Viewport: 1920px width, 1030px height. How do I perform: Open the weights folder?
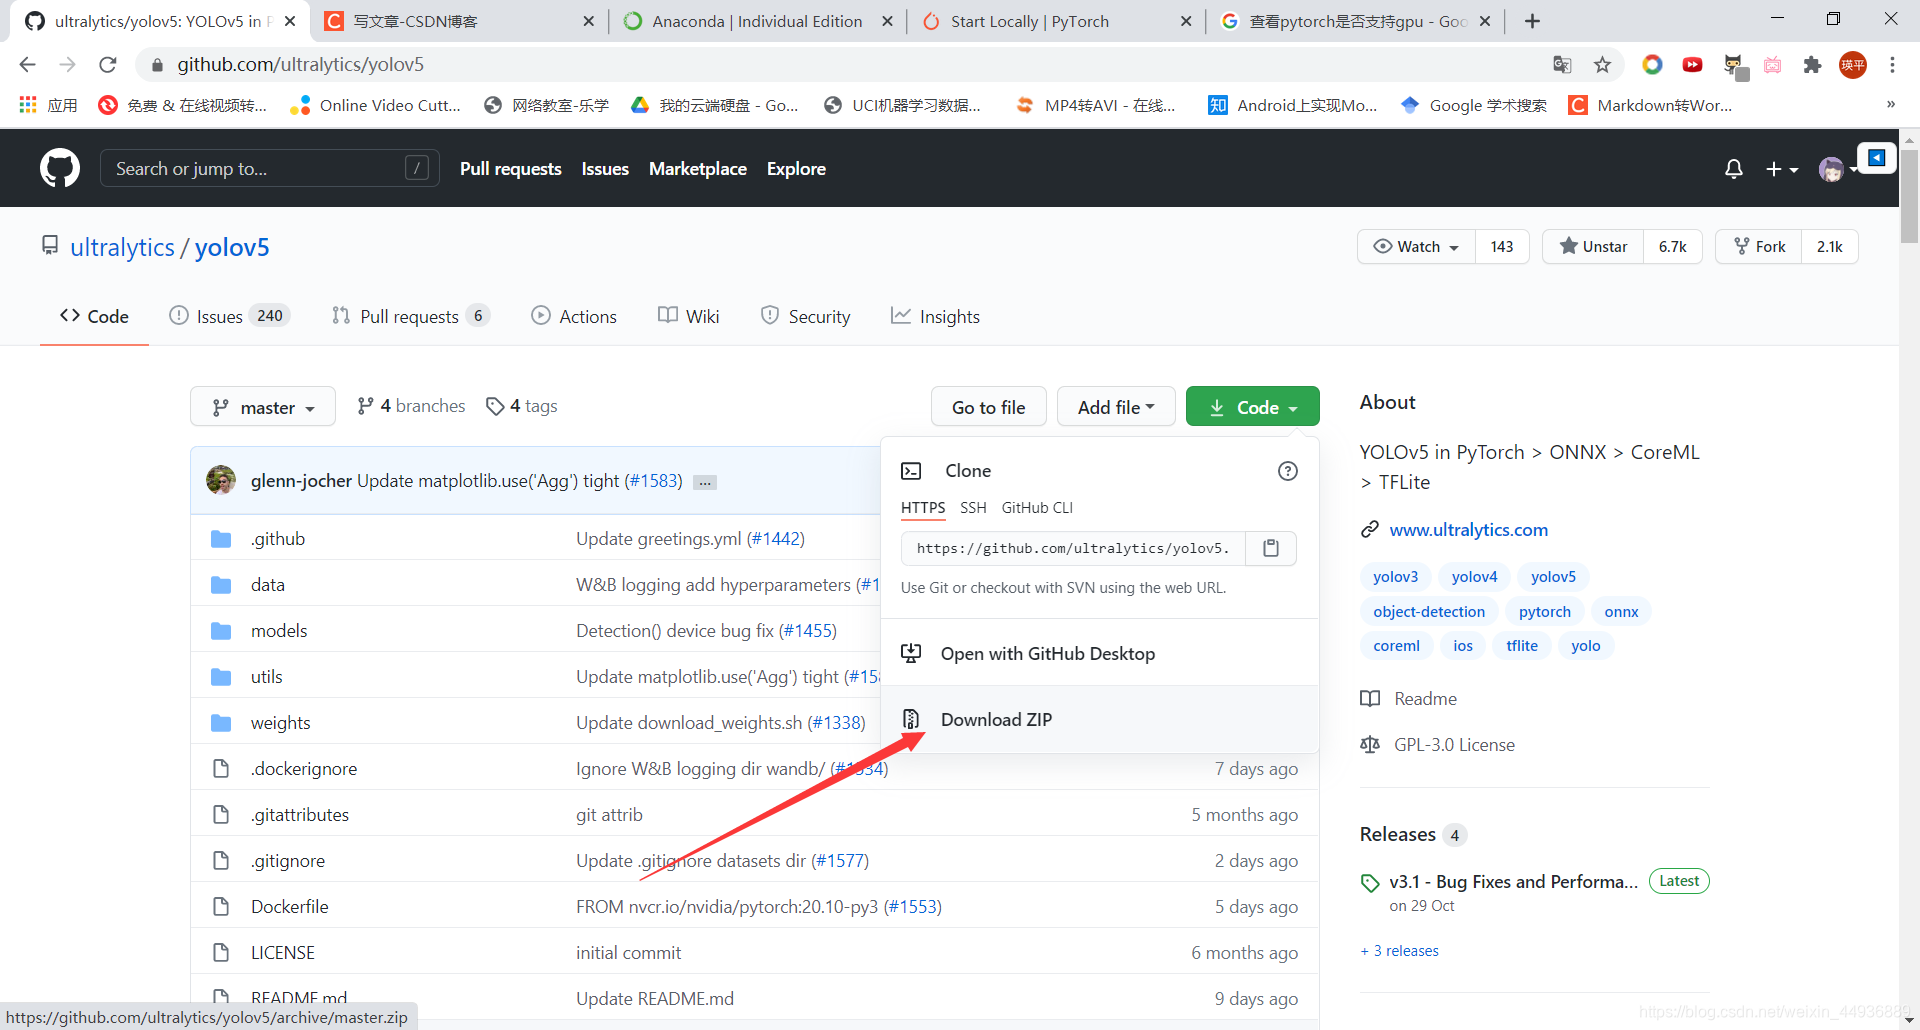[280, 723]
